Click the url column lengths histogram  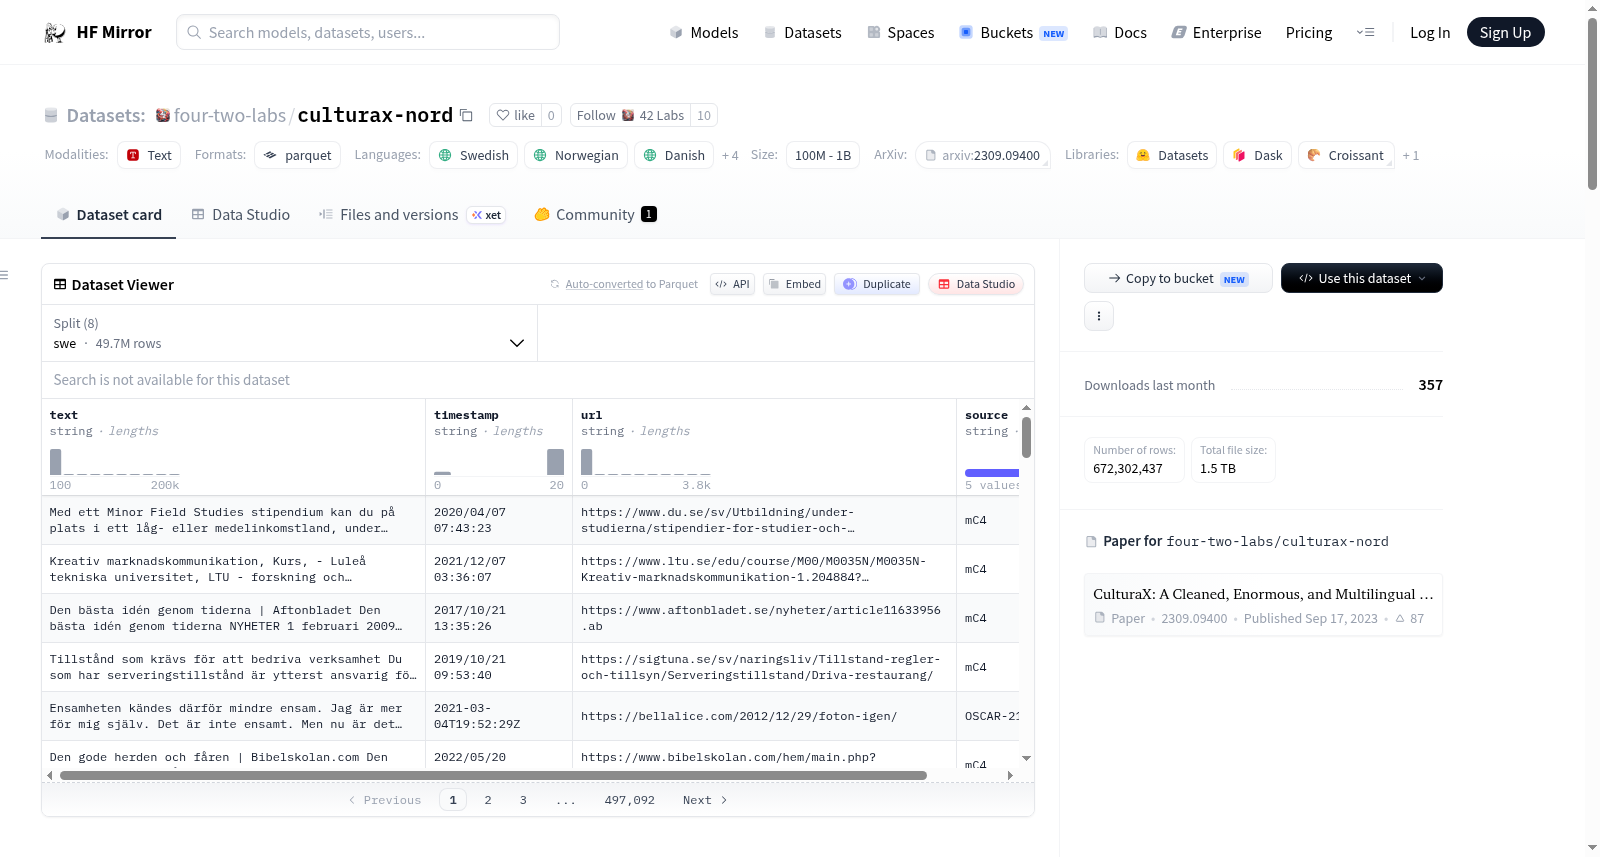point(646,462)
